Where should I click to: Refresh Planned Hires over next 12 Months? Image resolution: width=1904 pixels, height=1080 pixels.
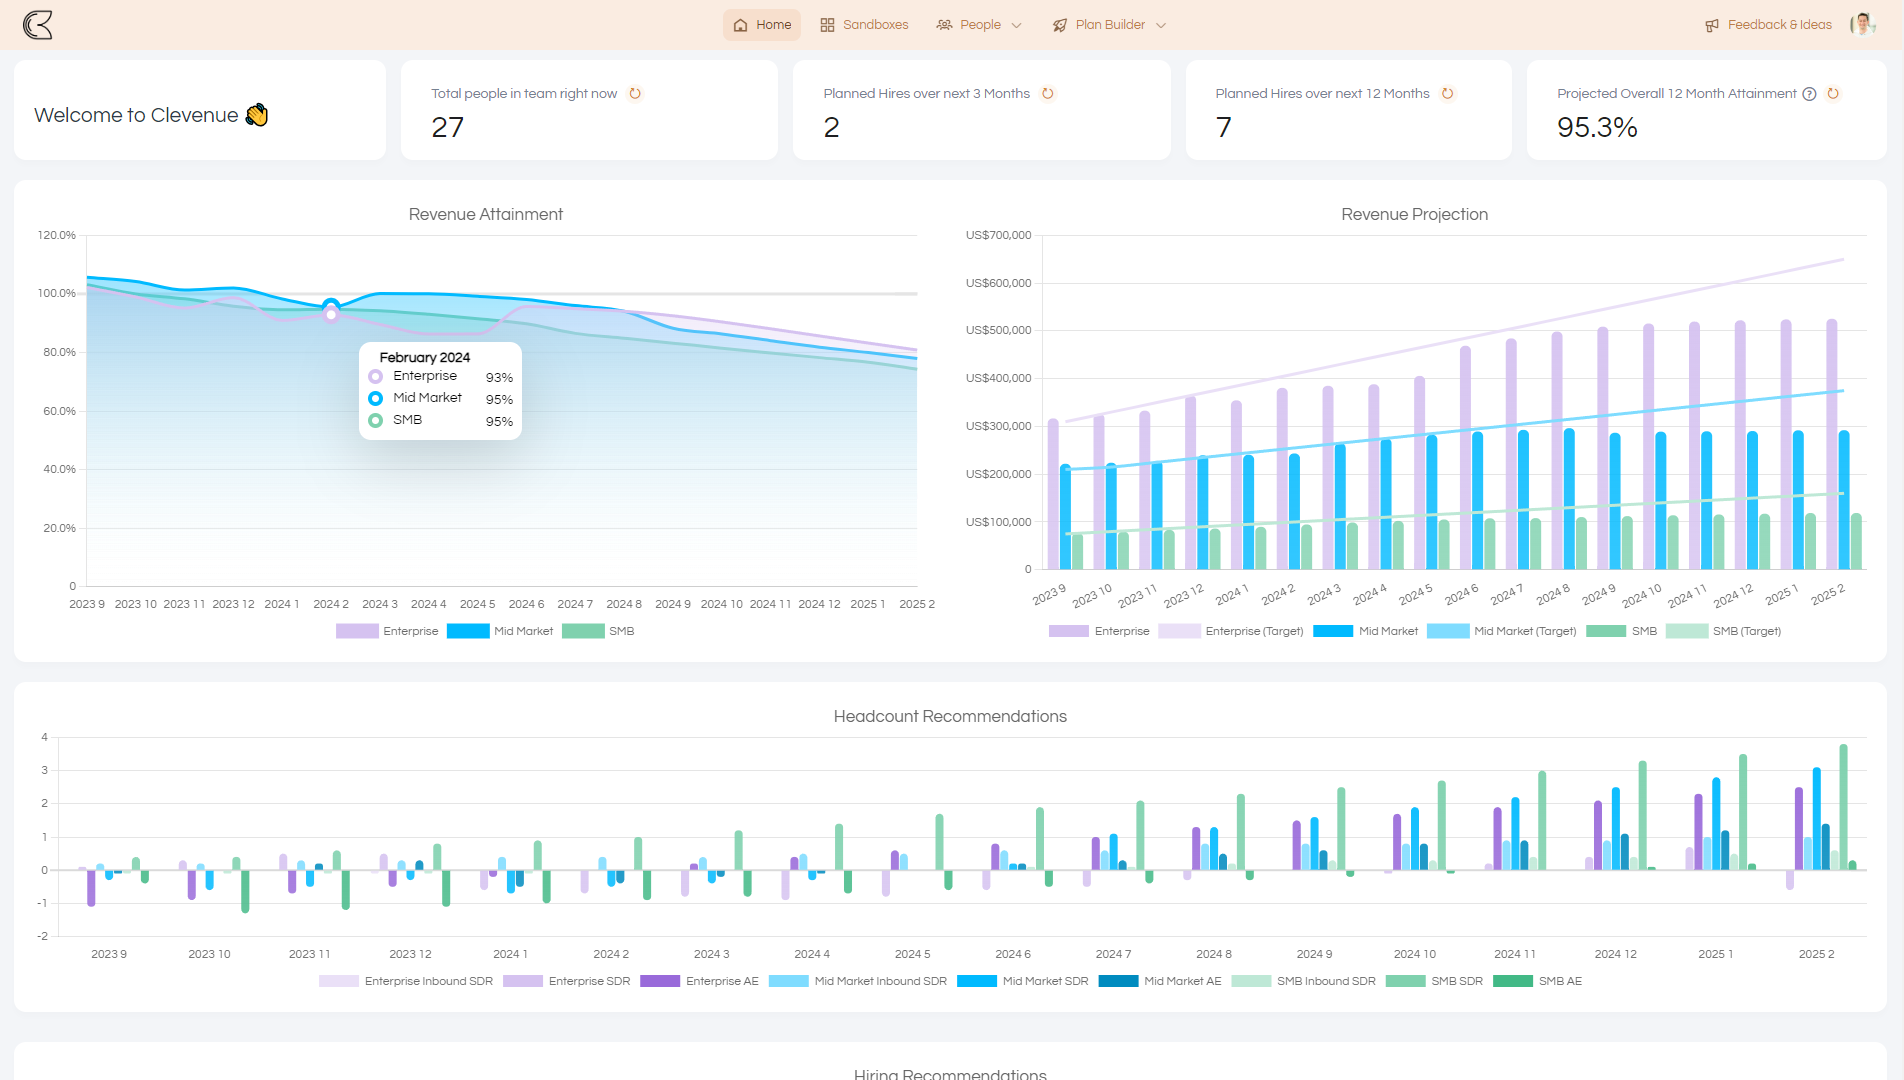[x=1447, y=94]
